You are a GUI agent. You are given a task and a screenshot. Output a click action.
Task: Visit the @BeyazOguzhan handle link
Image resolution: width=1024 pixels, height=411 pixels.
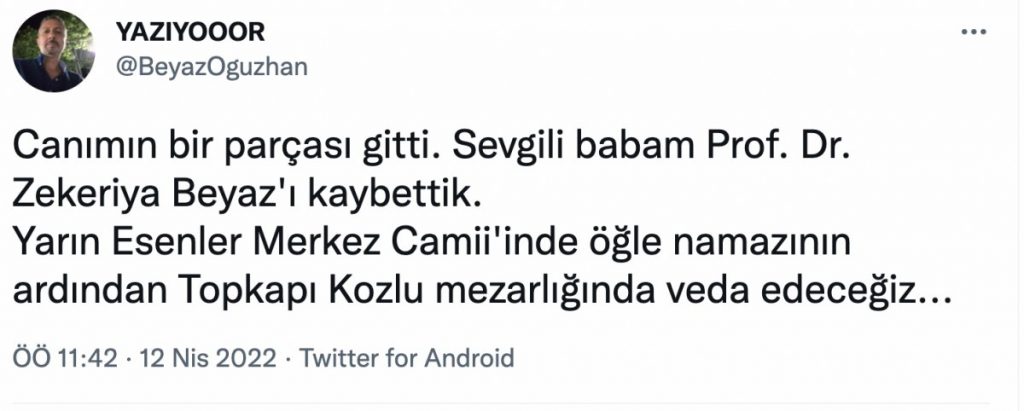[211, 67]
